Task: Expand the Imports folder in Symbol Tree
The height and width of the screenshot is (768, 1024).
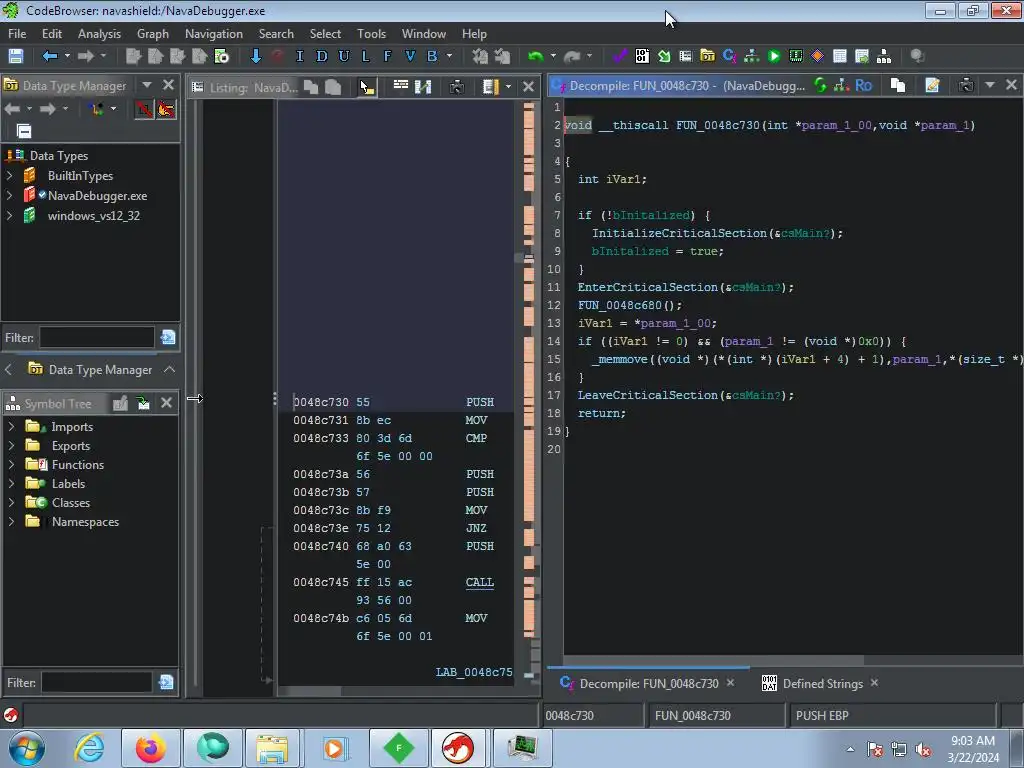Action: [x=11, y=426]
